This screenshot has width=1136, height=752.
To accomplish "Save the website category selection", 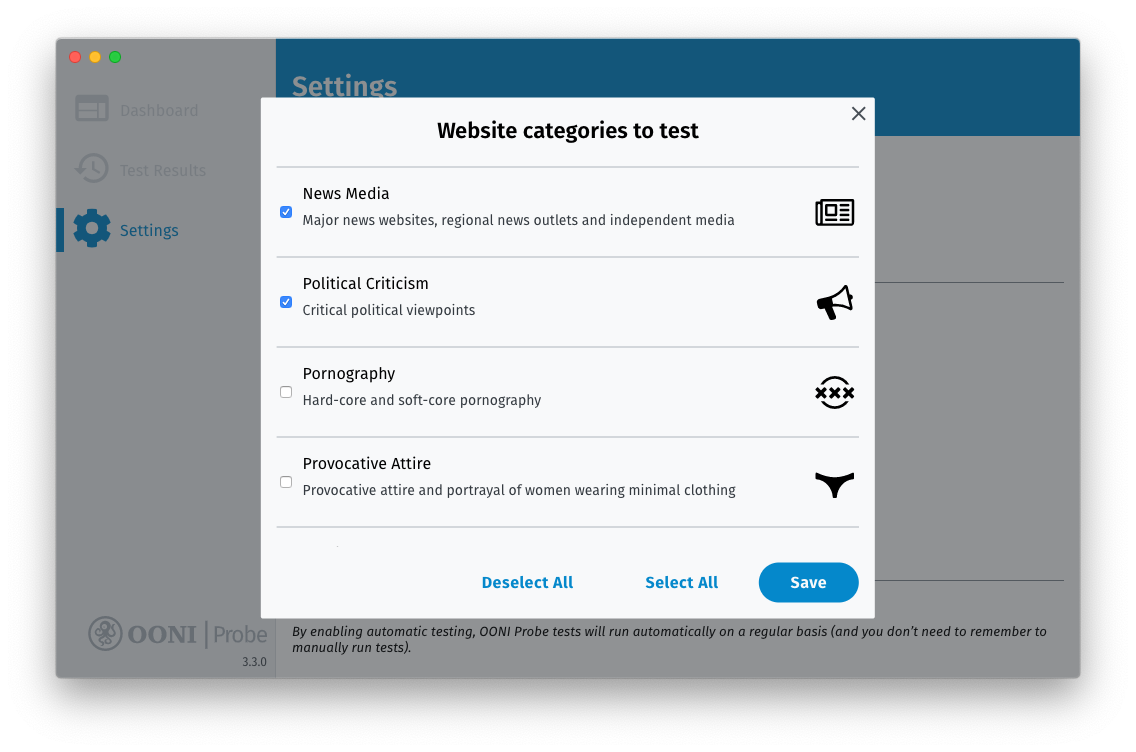I will (808, 582).
